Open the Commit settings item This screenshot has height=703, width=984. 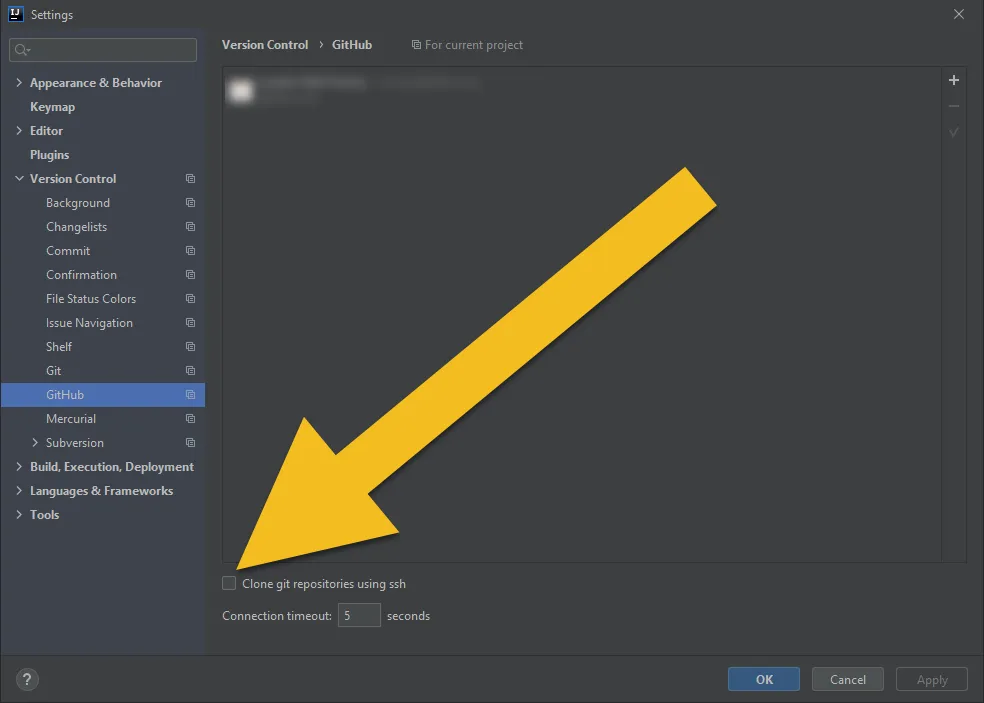tap(68, 250)
